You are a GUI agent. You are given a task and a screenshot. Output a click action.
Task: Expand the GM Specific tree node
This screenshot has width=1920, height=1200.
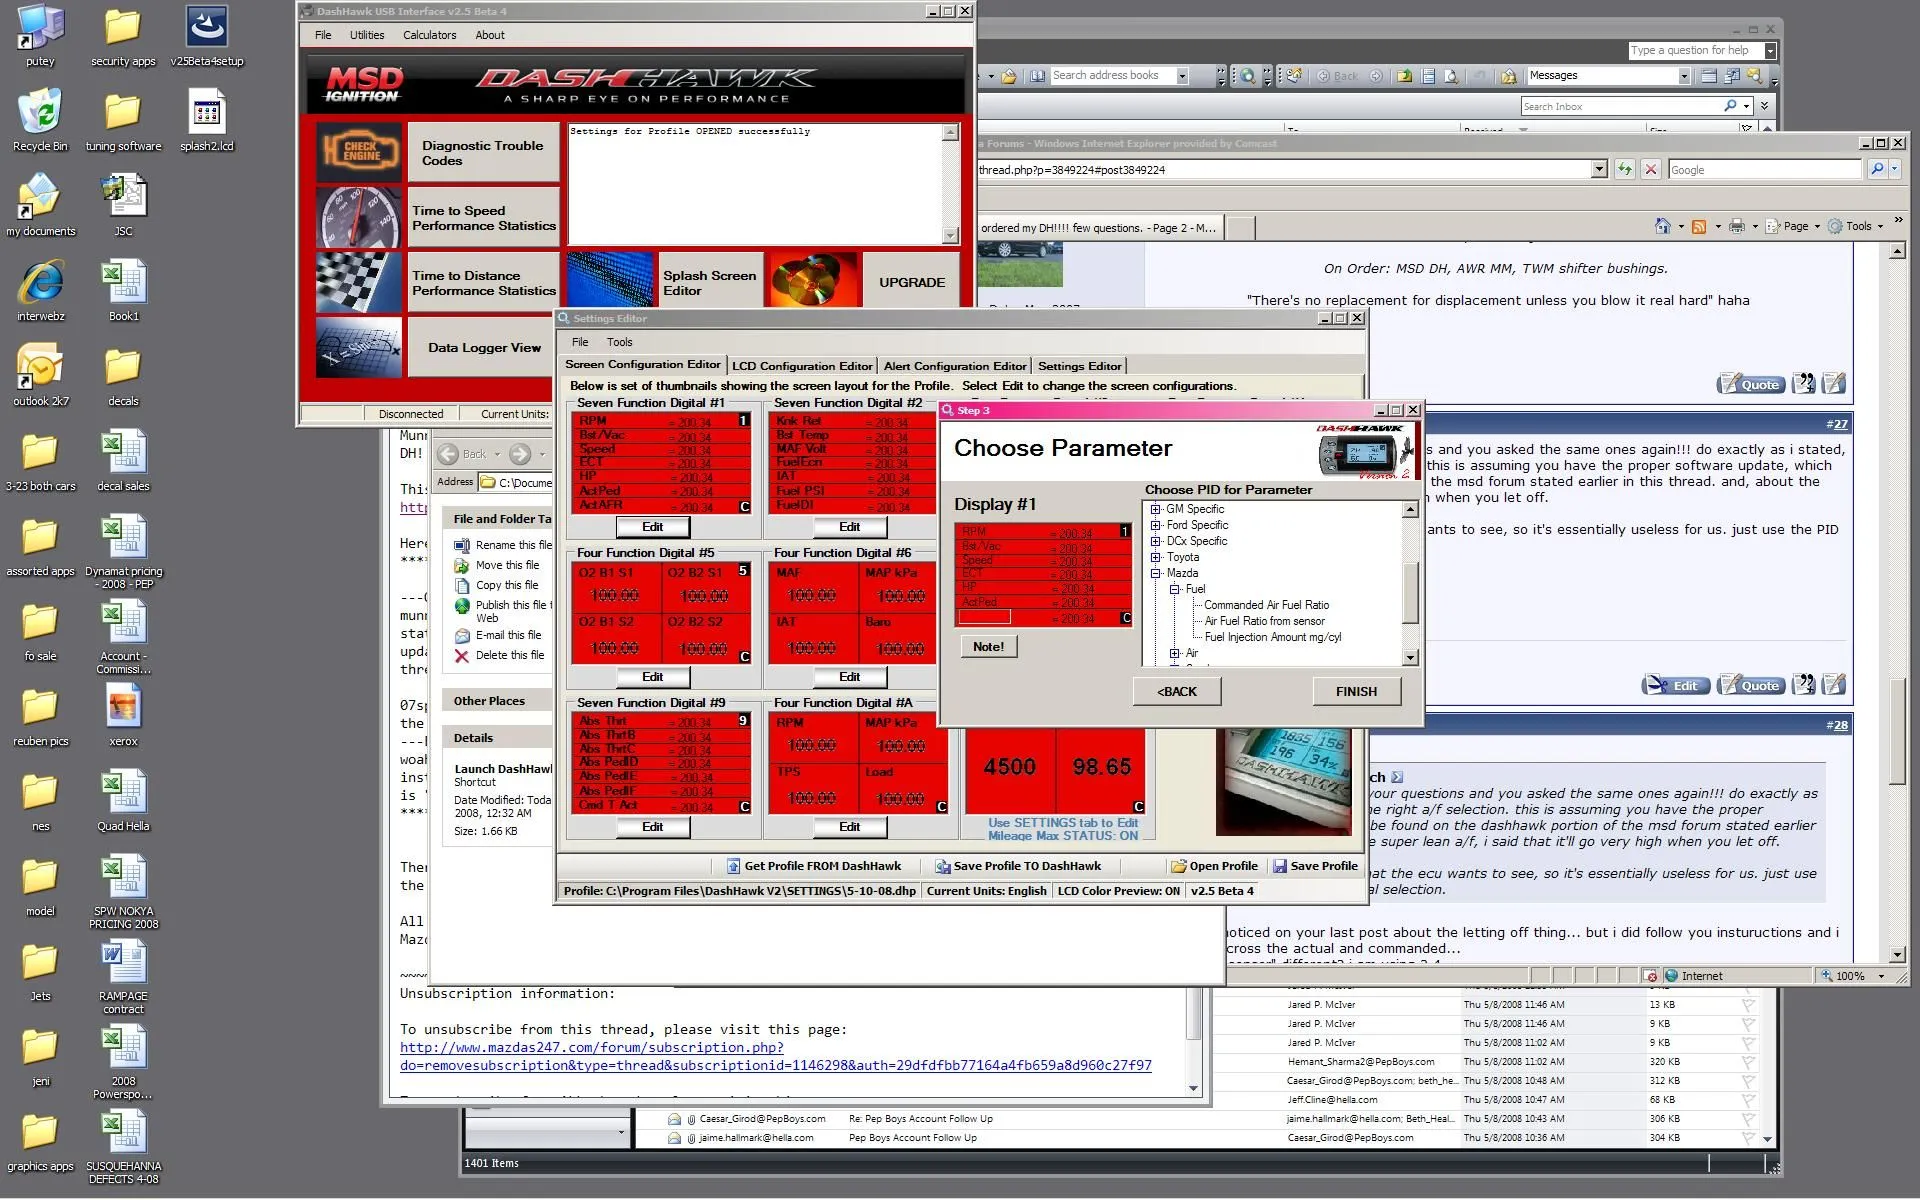point(1156,509)
